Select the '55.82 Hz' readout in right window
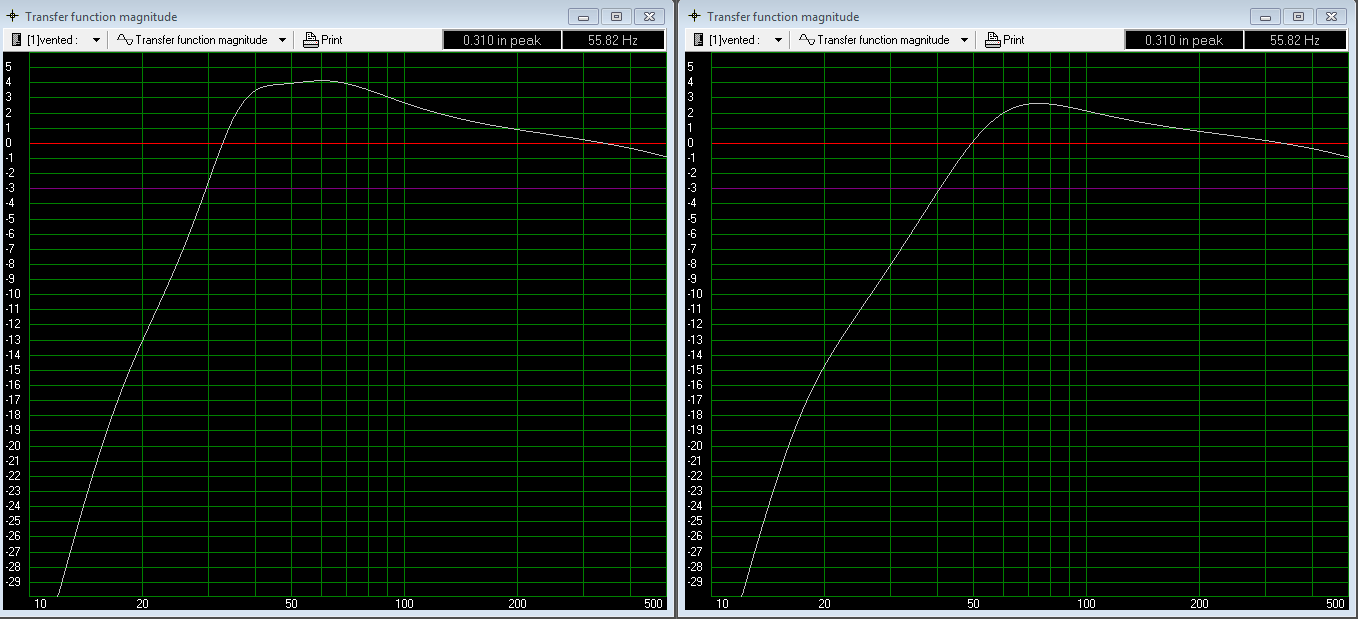Image resolution: width=1358 pixels, height=619 pixels. (1295, 40)
